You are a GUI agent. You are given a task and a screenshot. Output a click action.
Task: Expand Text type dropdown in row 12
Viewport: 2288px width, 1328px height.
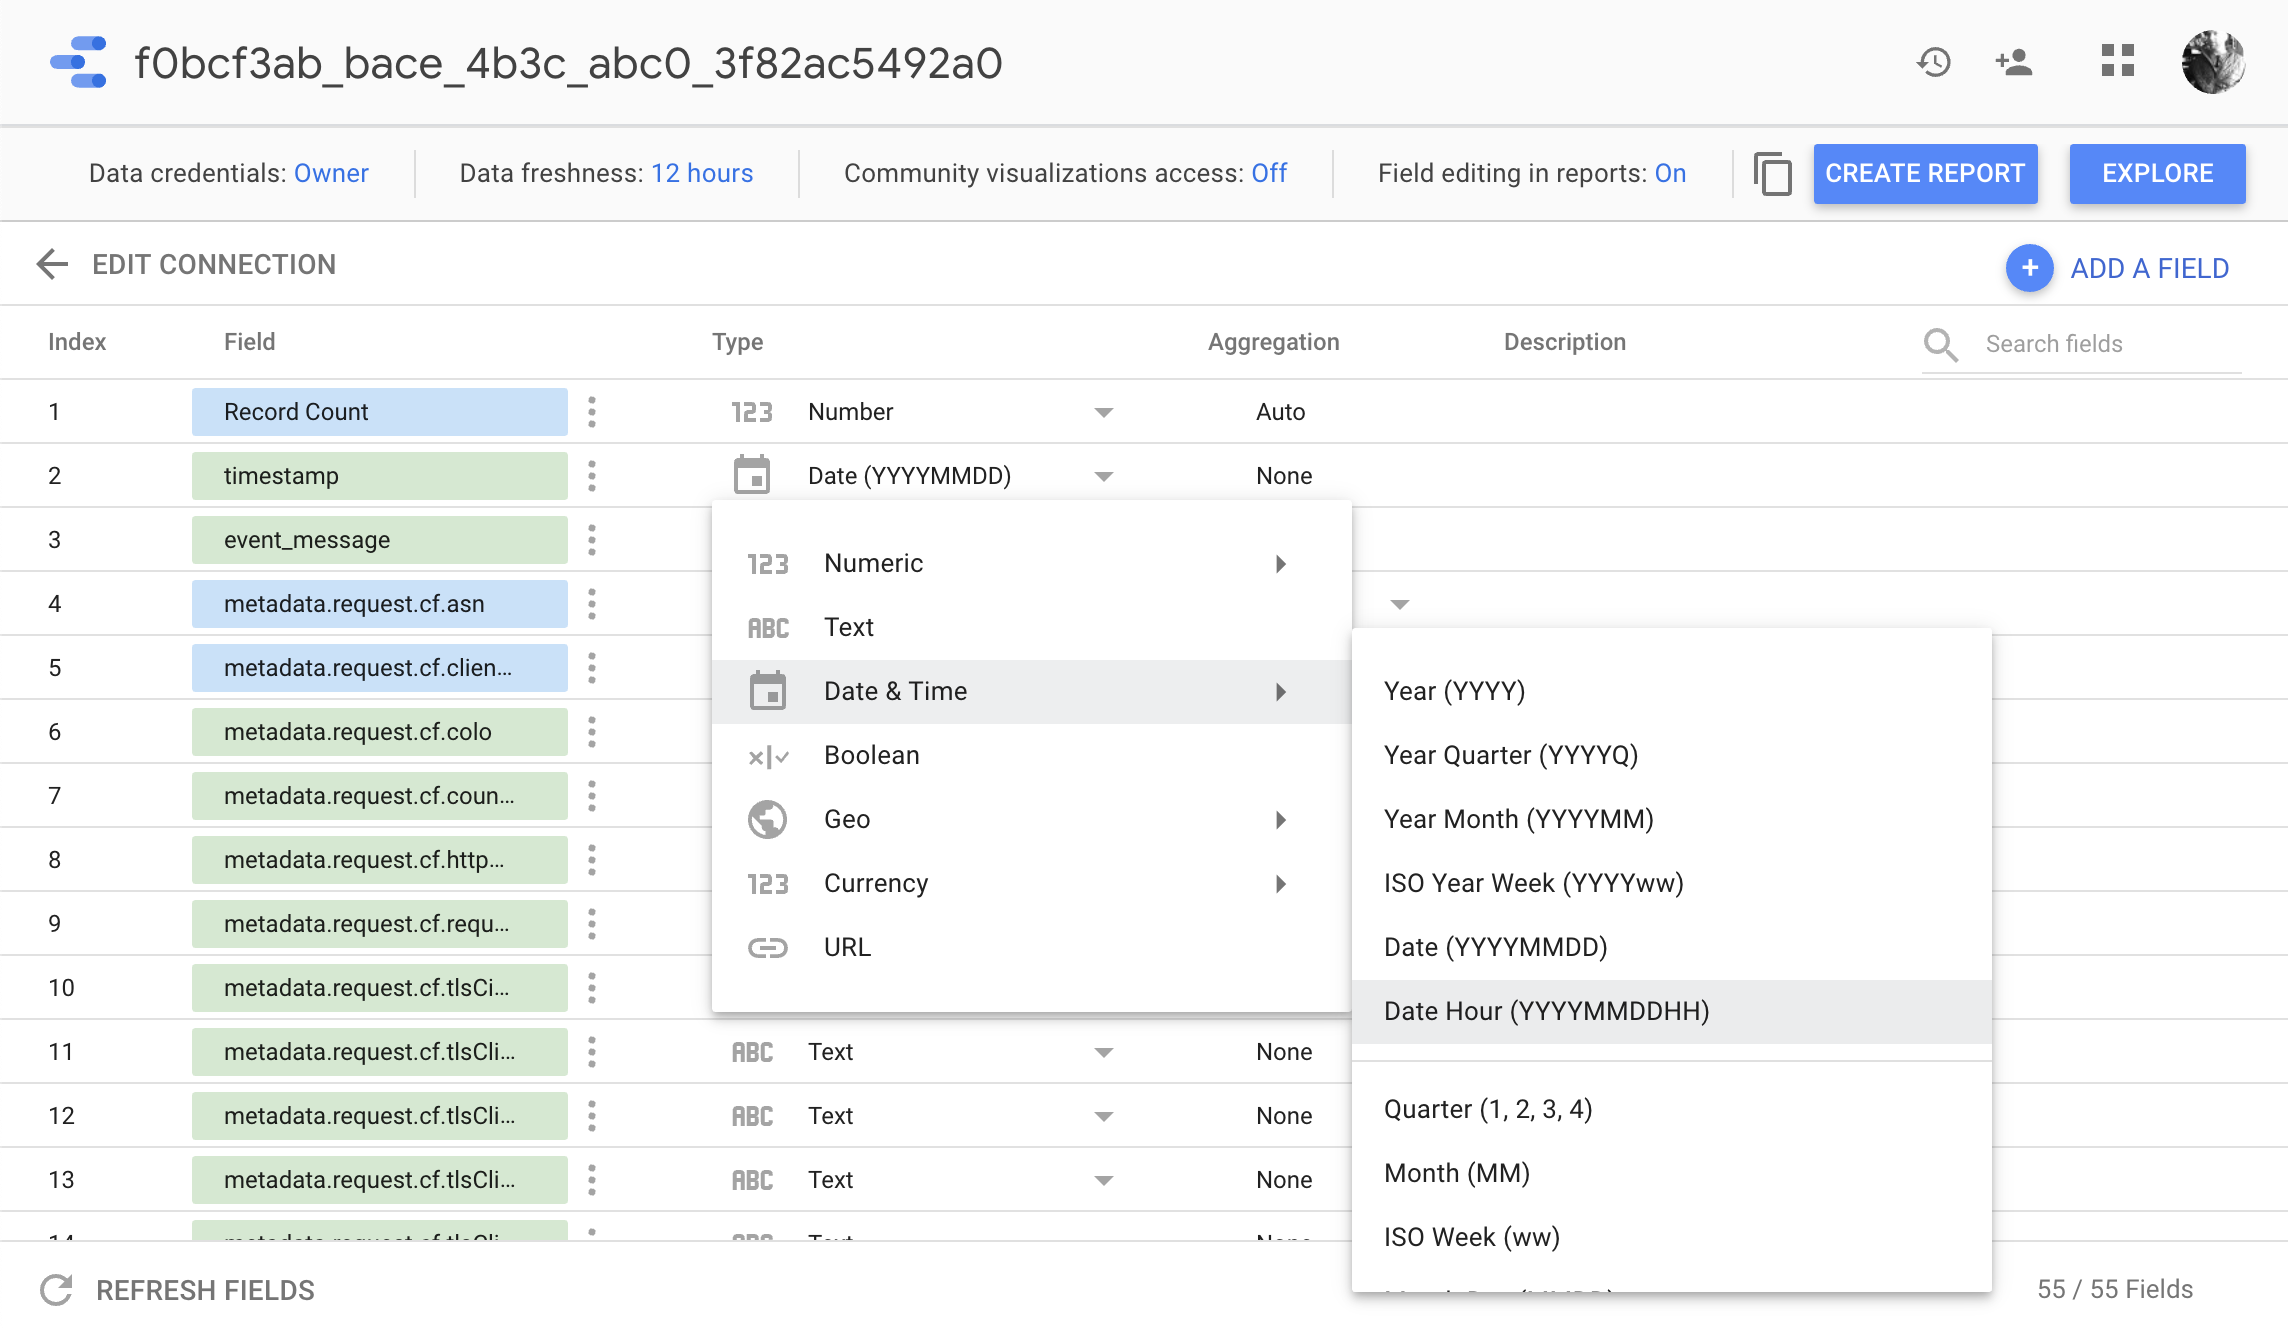click(x=1104, y=1117)
